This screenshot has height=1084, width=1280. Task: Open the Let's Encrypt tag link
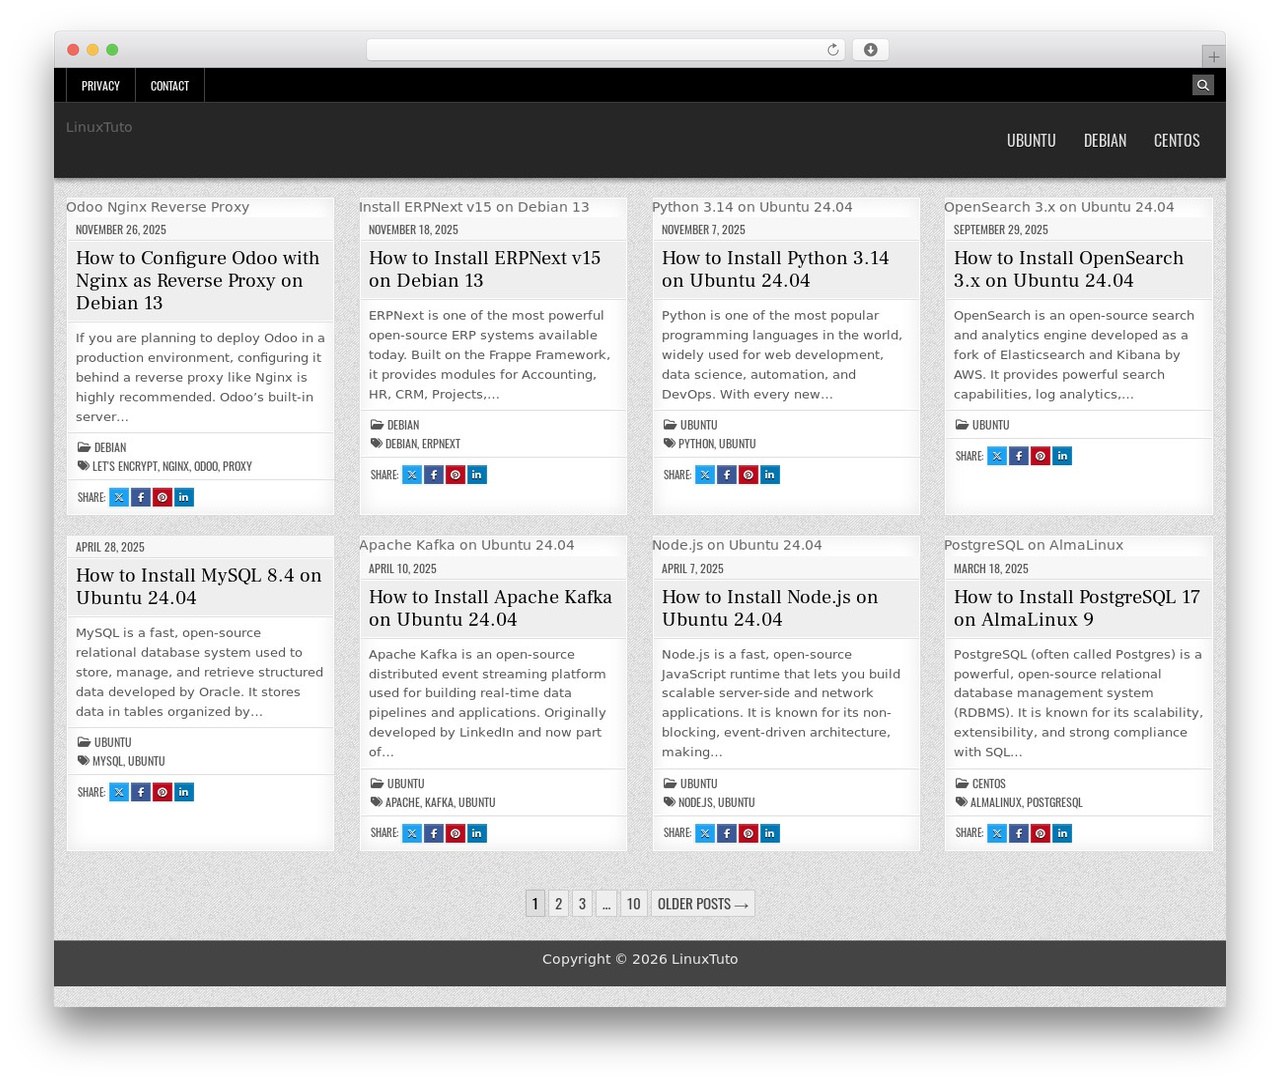(x=125, y=466)
